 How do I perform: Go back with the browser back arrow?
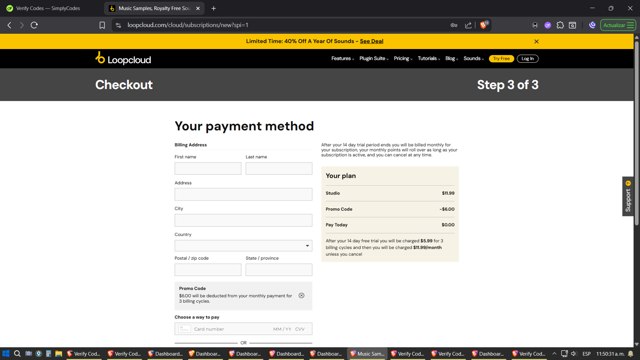click(x=9, y=25)
